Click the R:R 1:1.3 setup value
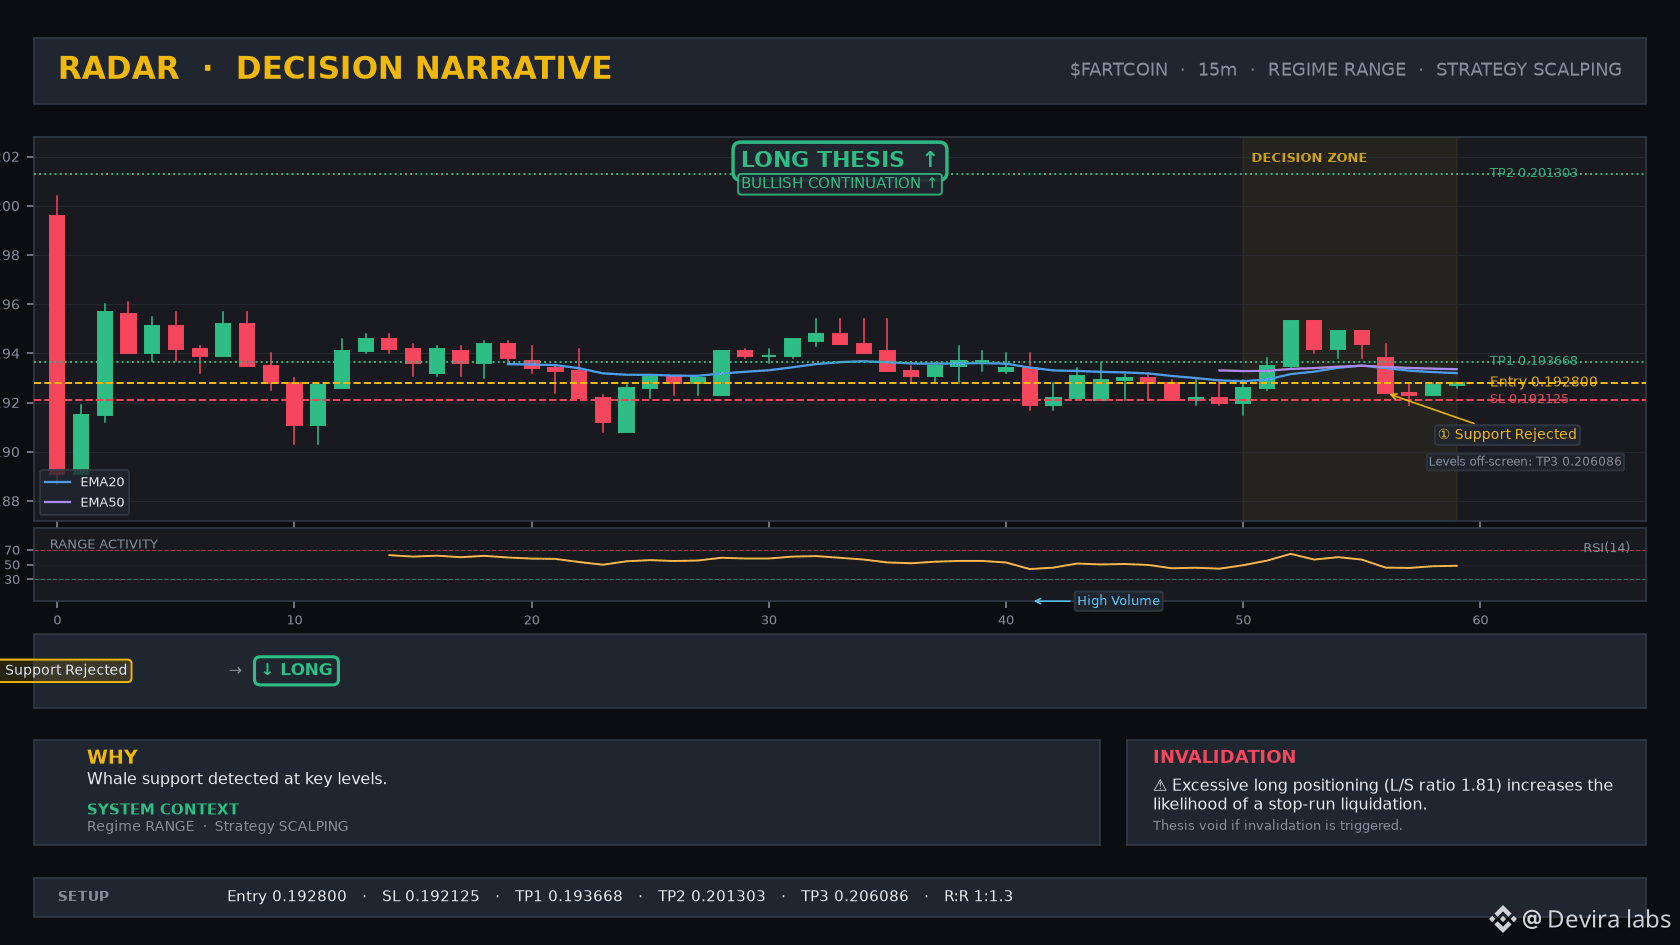The height and width of the screenshot is (945, 1680). (978, 897)
